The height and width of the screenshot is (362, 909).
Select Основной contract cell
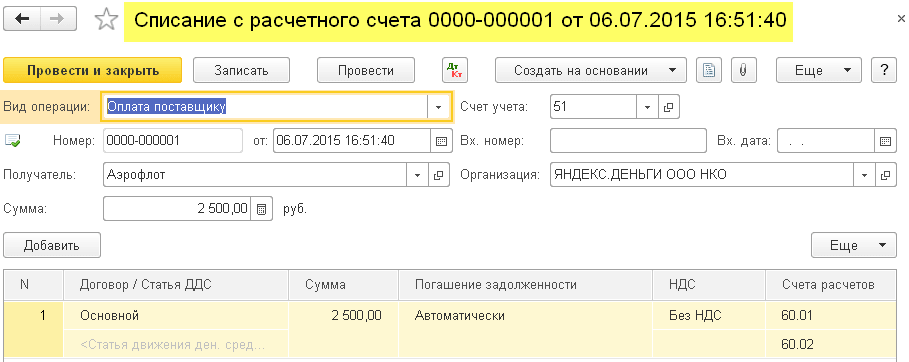tap(176, 316)
